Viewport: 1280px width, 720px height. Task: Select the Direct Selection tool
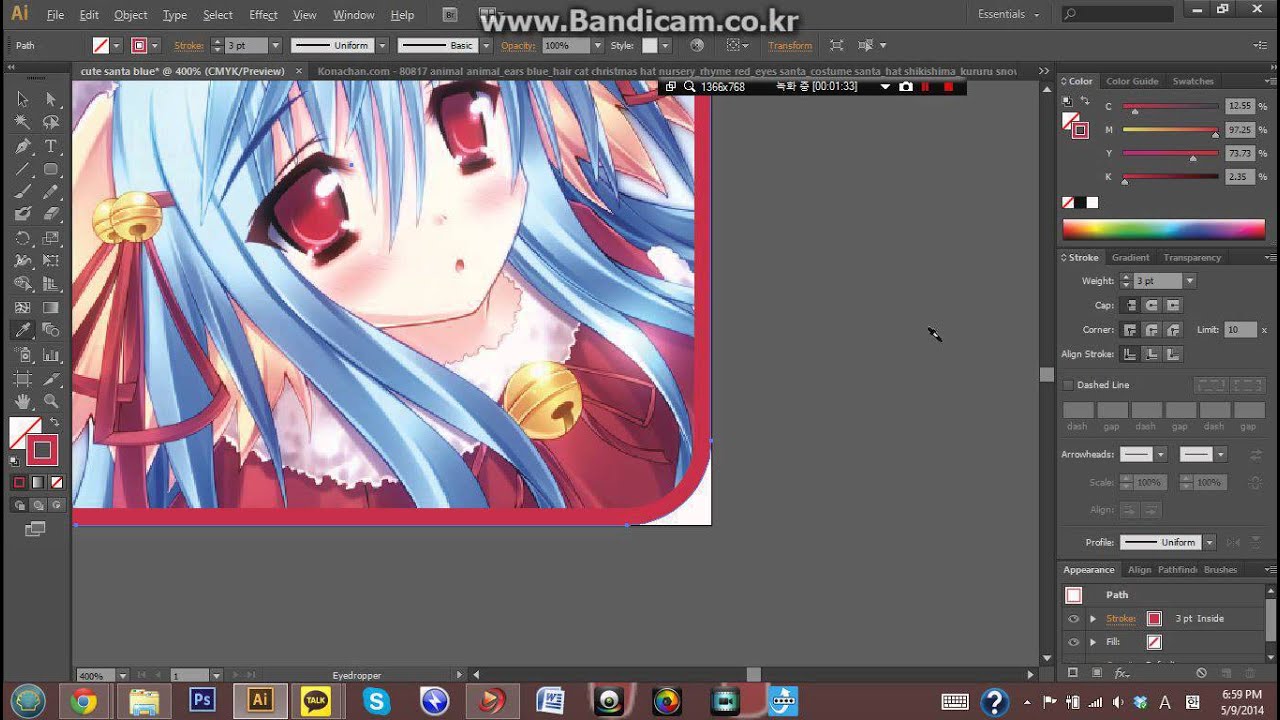coord(51,99)
